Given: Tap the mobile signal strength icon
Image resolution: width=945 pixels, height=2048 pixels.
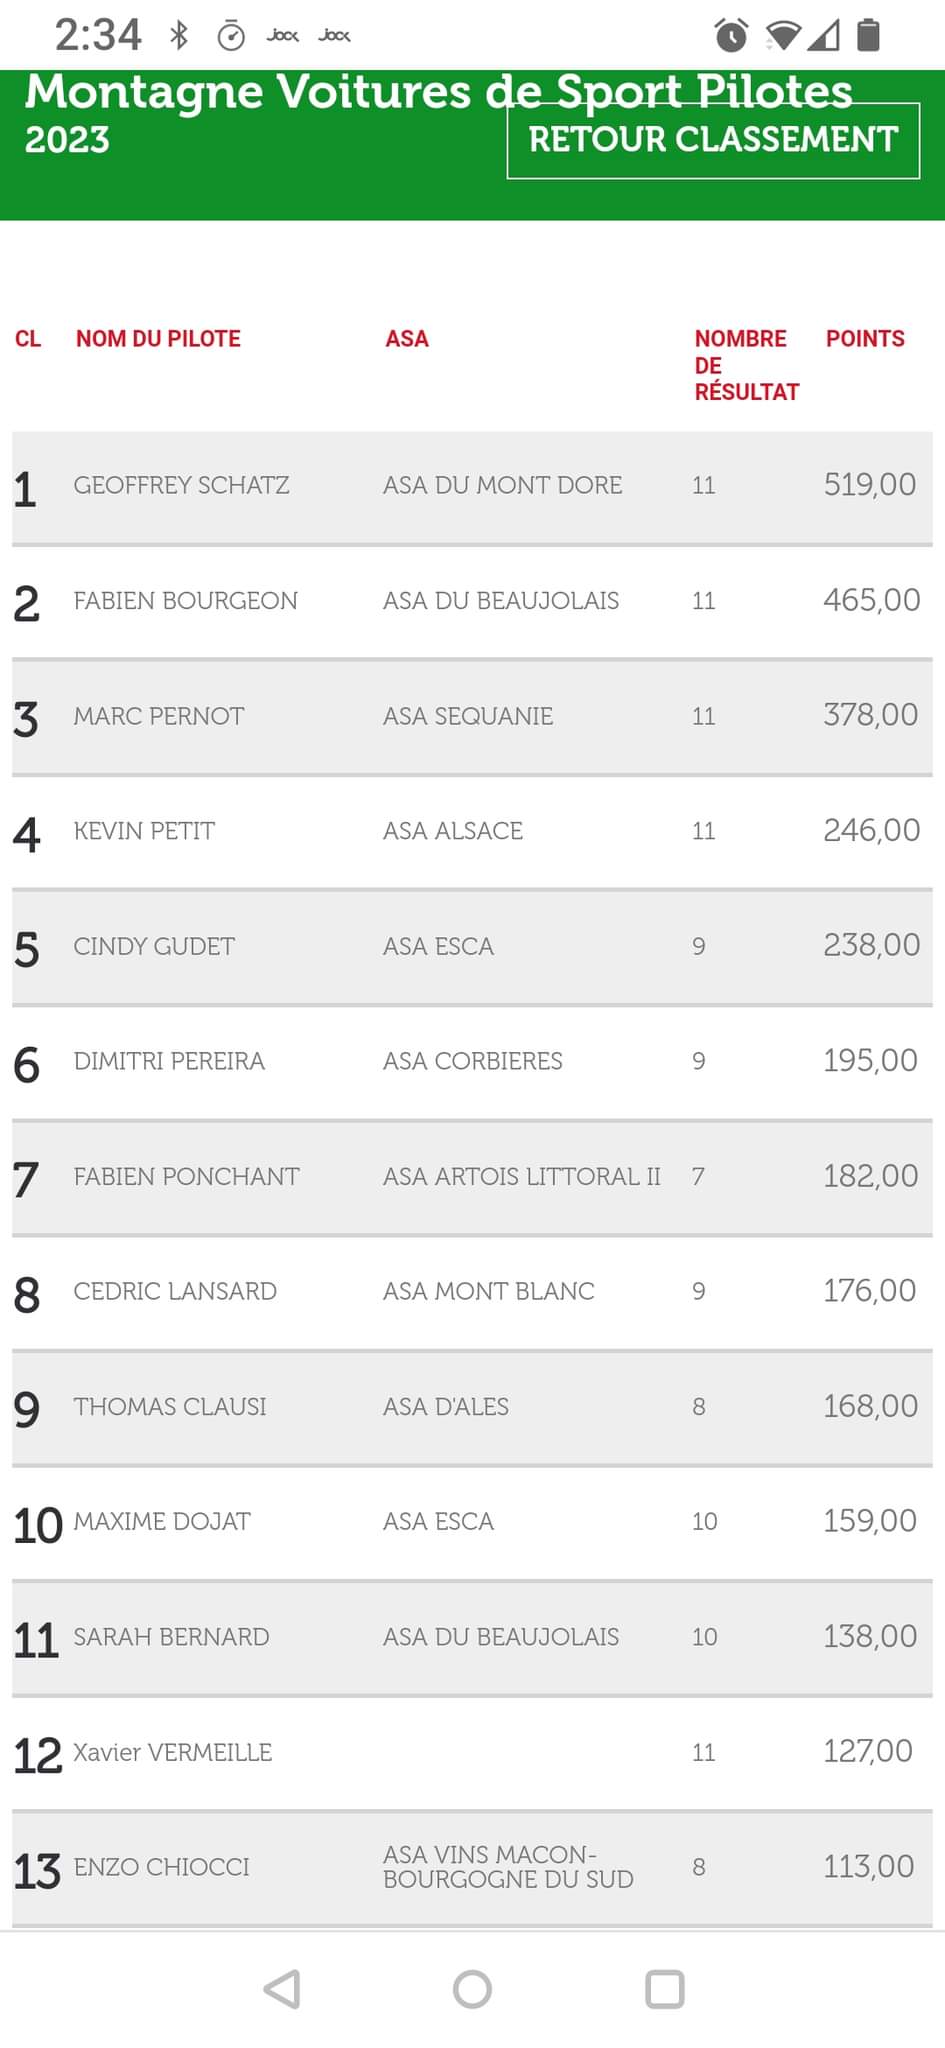Looking at the screenshot, I should click(x=825, y=36).
